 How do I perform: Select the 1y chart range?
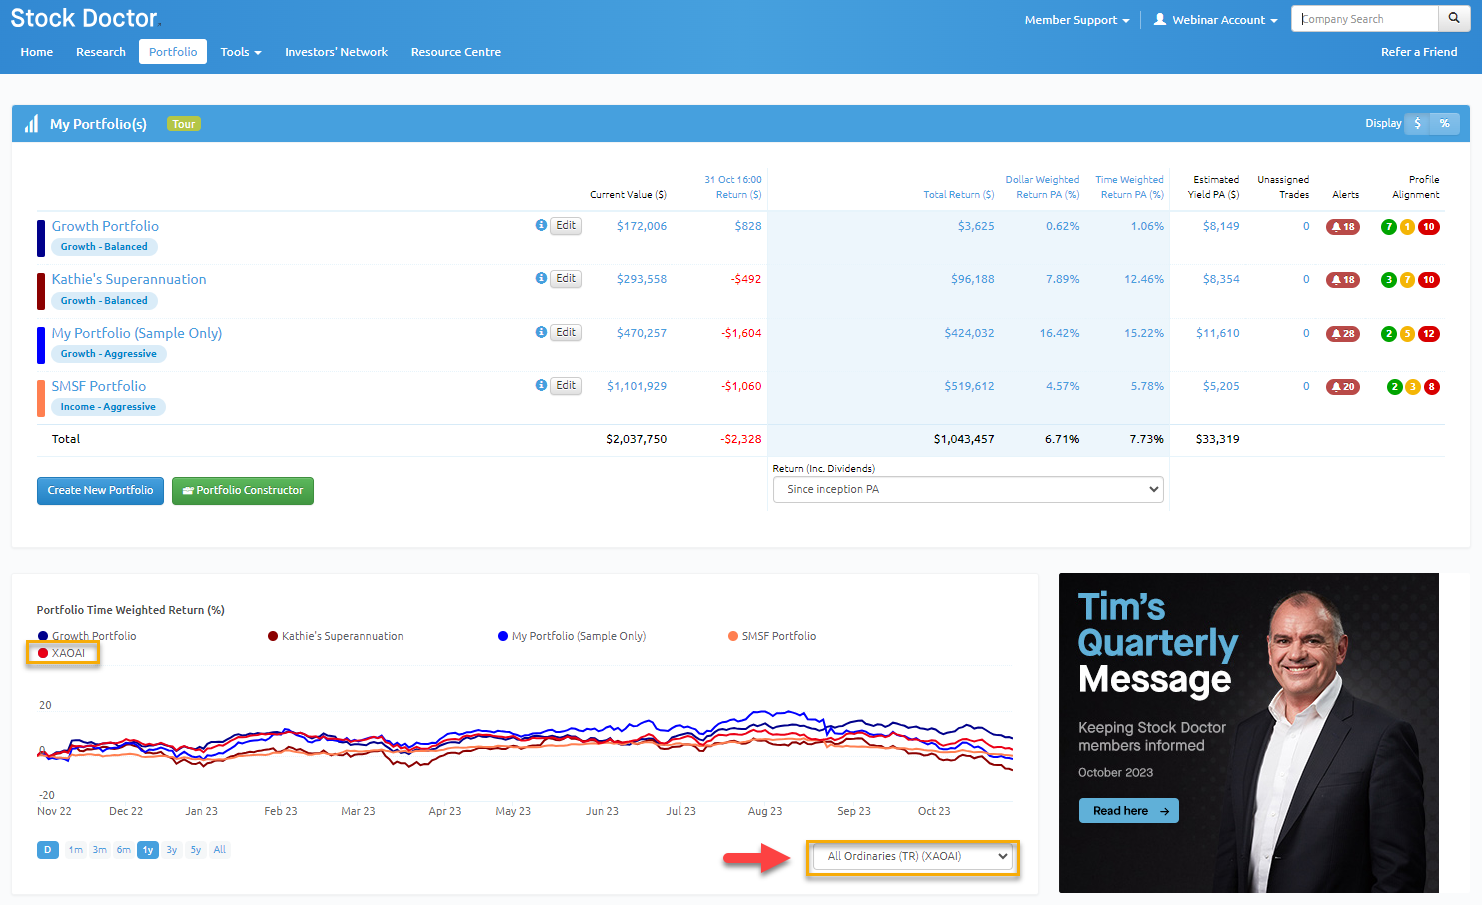(148, 850)
